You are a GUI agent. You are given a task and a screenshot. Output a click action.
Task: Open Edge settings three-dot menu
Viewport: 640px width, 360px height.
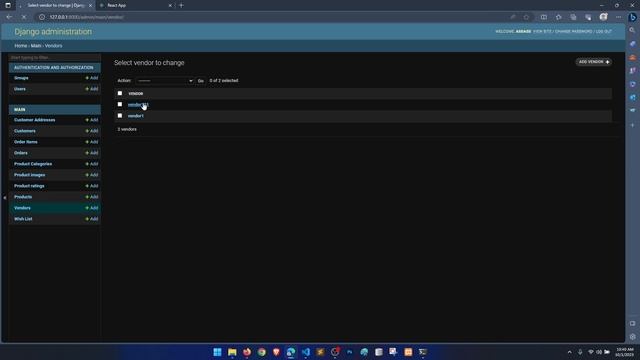(x=618, y=17)
